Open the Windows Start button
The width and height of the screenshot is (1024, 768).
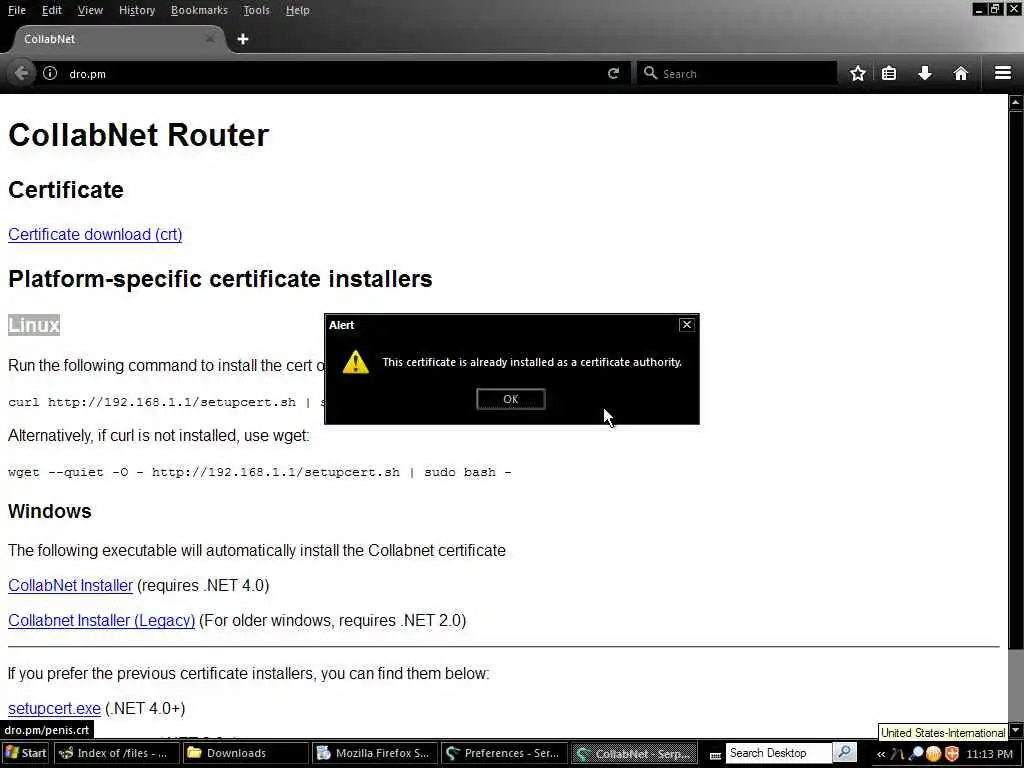coord(25,753)
